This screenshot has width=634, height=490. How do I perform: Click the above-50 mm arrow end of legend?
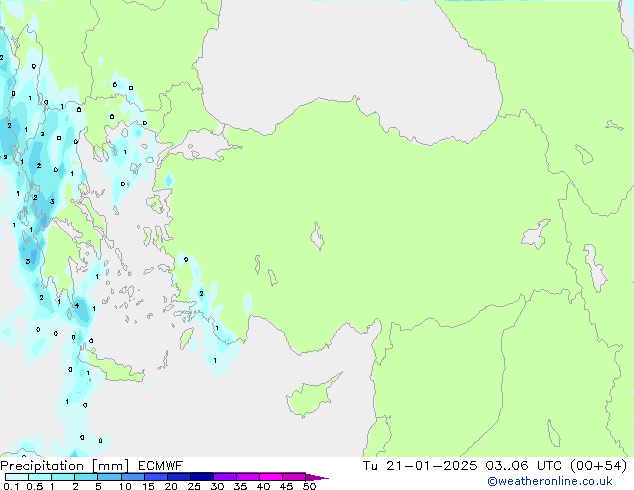(x=317, y=477)
